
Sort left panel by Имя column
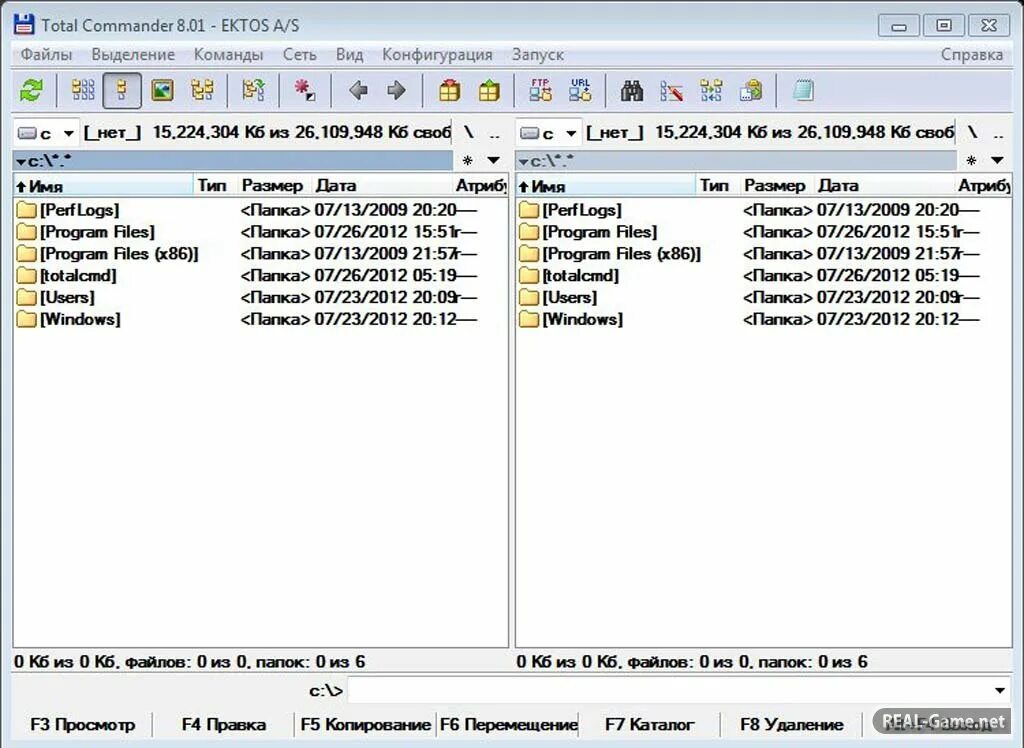[x=103, y=186]
